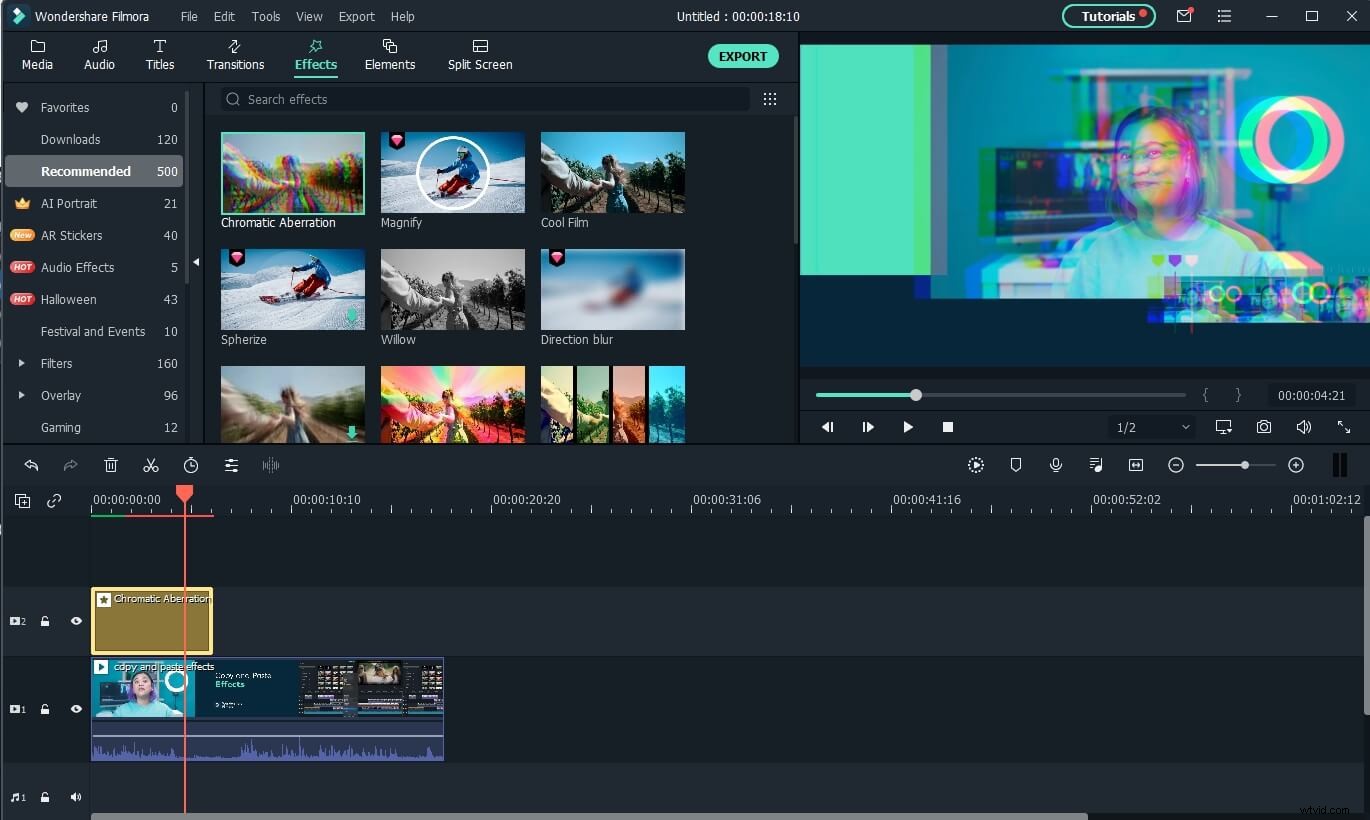Open Tutorials from the title bar
The height and width of the screenshot is (820, 1370).
click(x=1108, y=16)
